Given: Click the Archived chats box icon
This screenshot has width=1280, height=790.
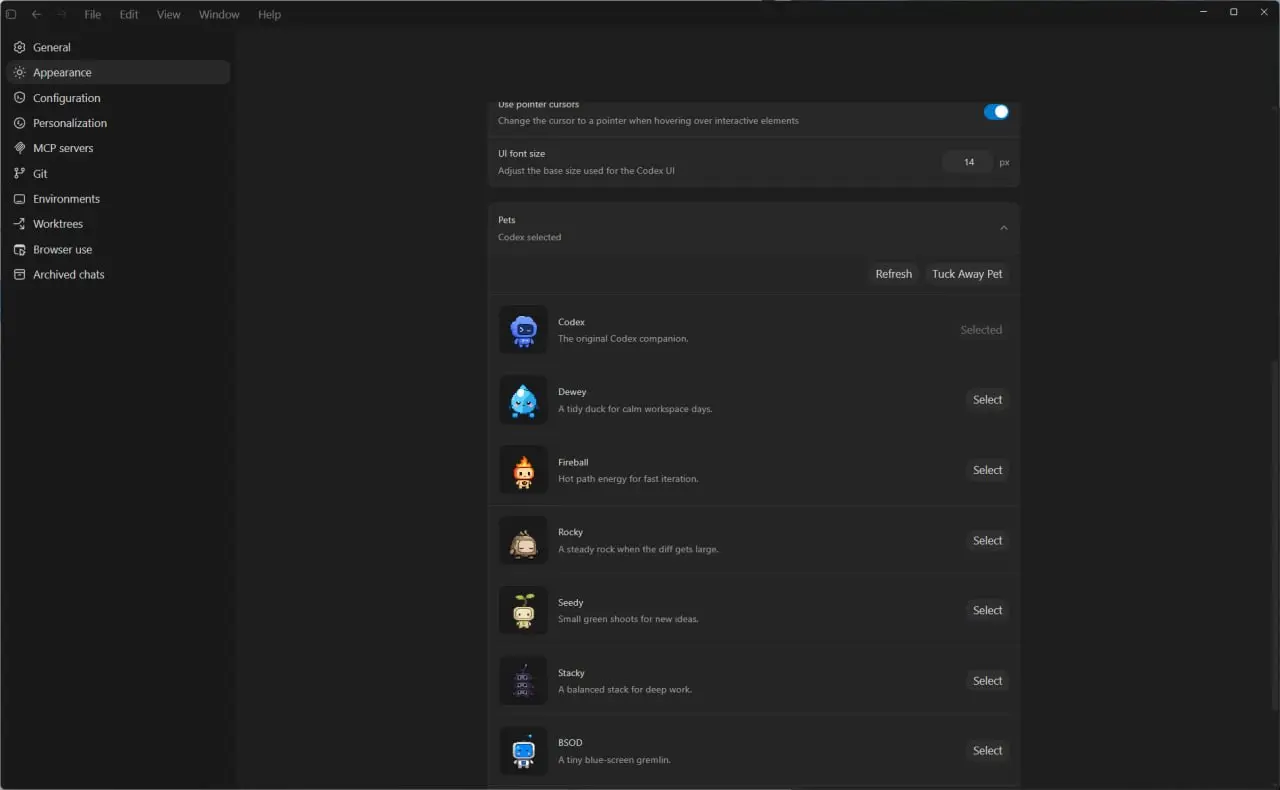Looking at the screenshot, I should coord(19,274).
